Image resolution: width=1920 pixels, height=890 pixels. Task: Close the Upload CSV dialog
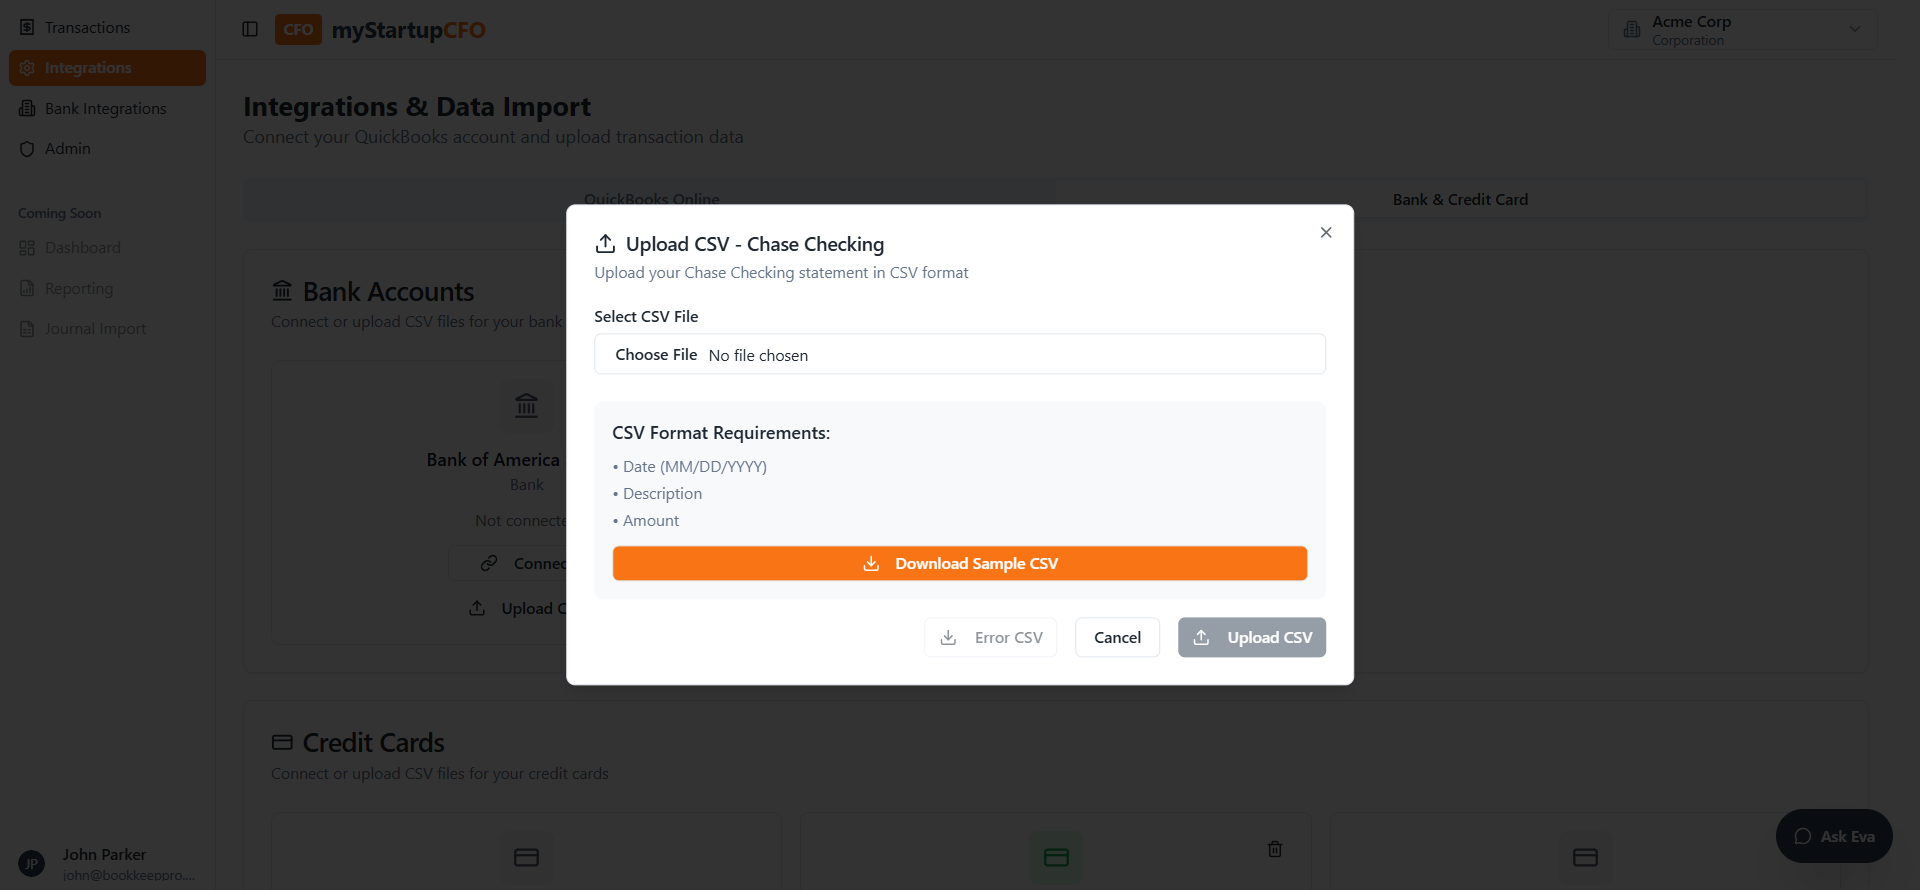click(1326, 232)
